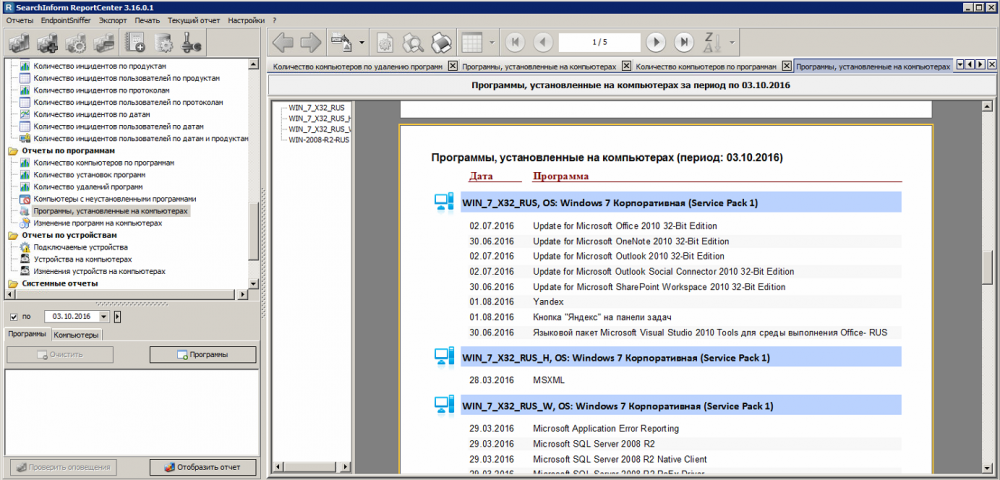Click the page number field showing 1 / 5
The height and width of the screenshot is (480, 1000).
(x=599, y=43)
